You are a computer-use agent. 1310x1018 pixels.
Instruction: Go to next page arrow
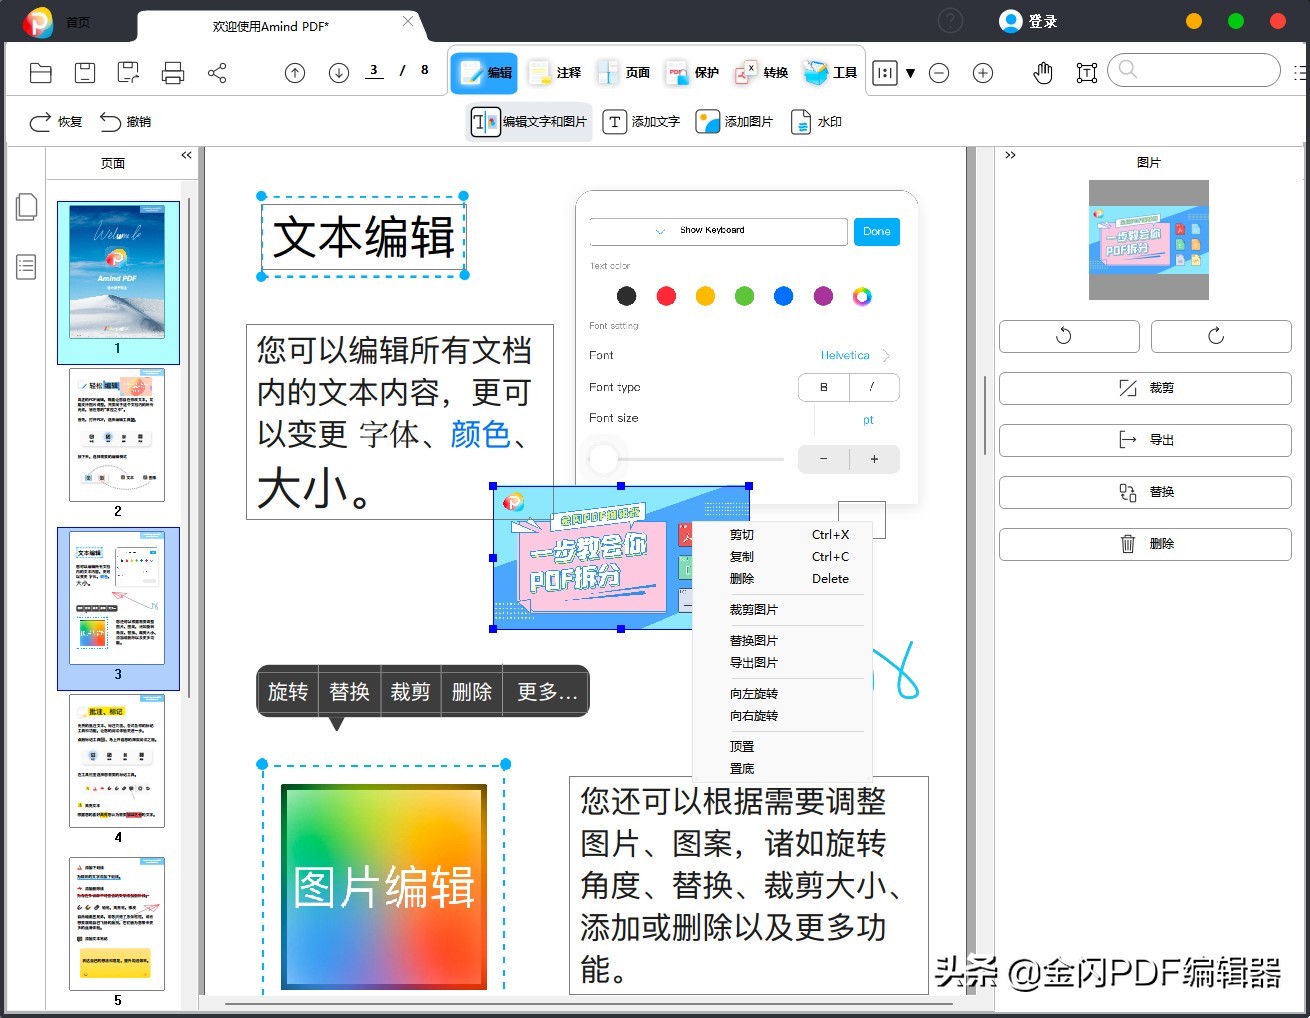pos(339,72)
